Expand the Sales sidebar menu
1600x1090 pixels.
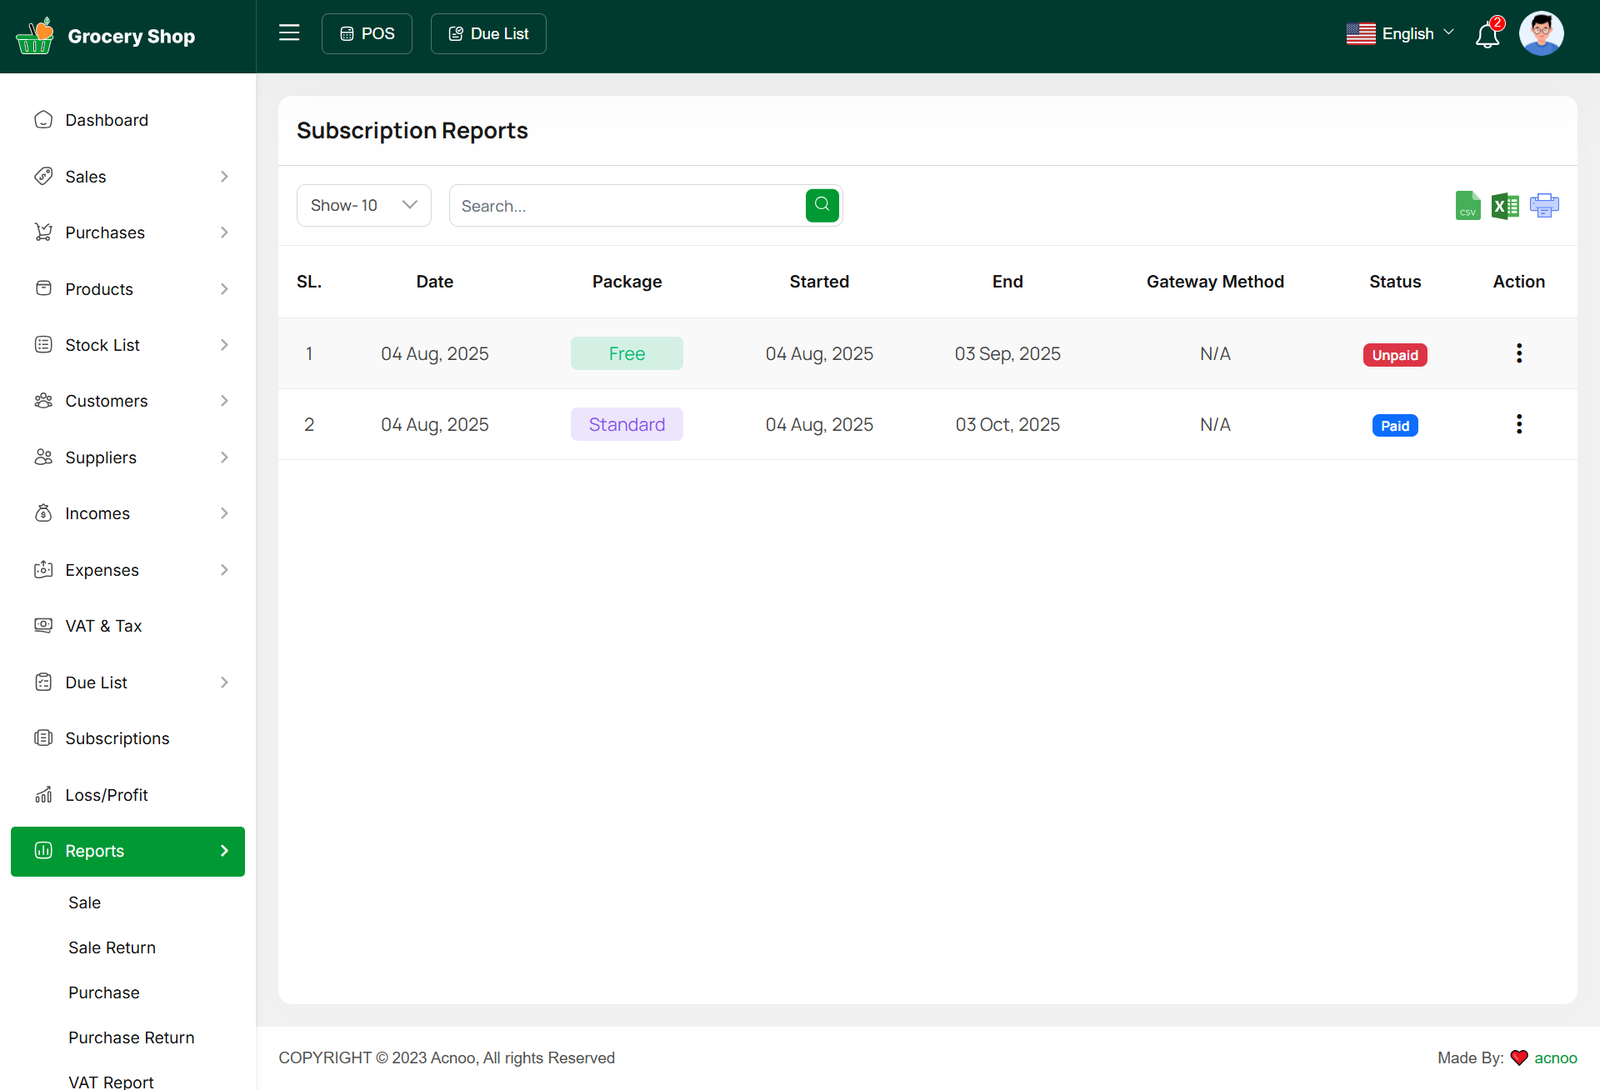(128, 177)
